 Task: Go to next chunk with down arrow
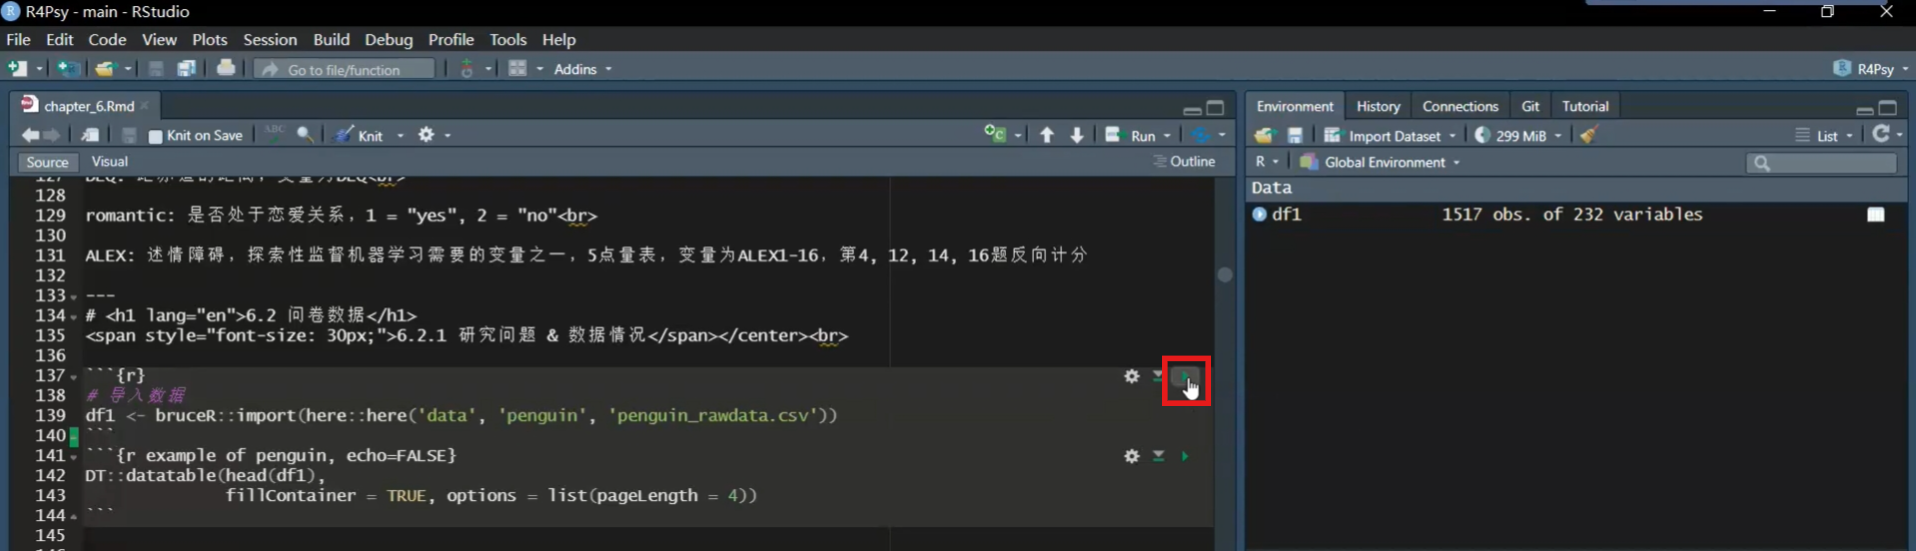coord(1077,135)
